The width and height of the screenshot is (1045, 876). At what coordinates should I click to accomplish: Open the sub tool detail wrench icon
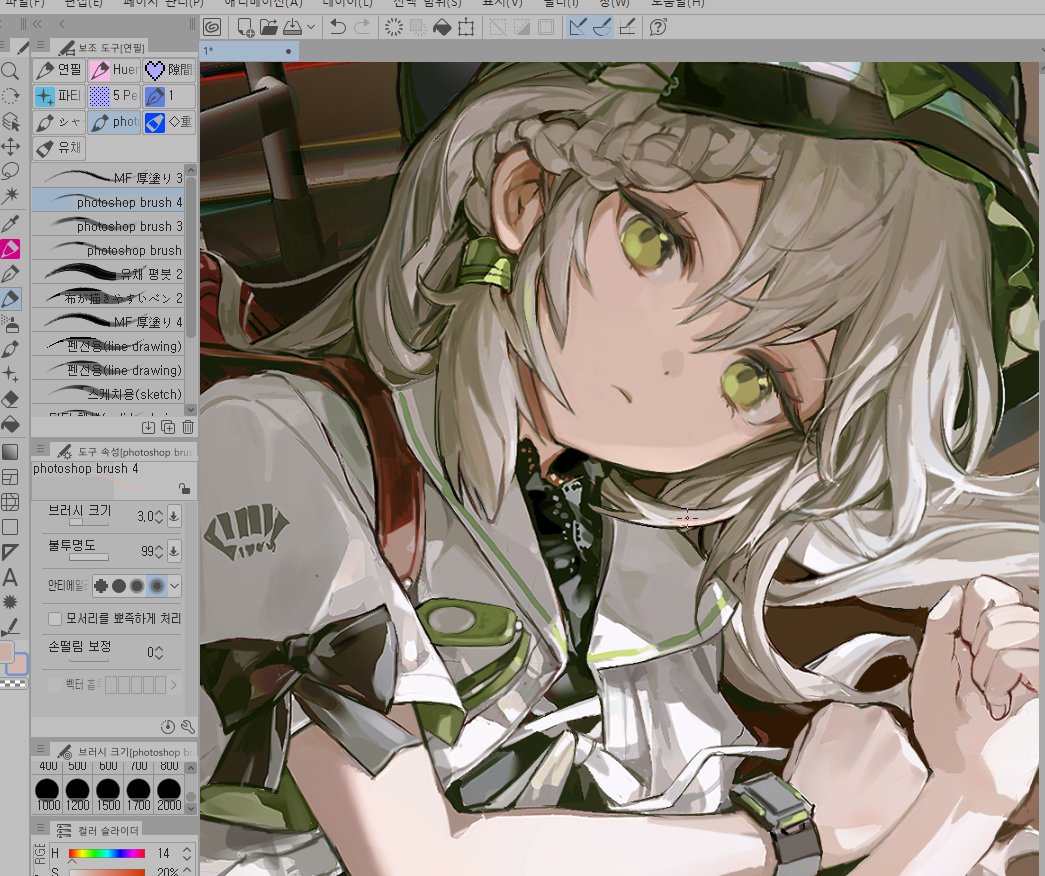[x=188, y=727]
